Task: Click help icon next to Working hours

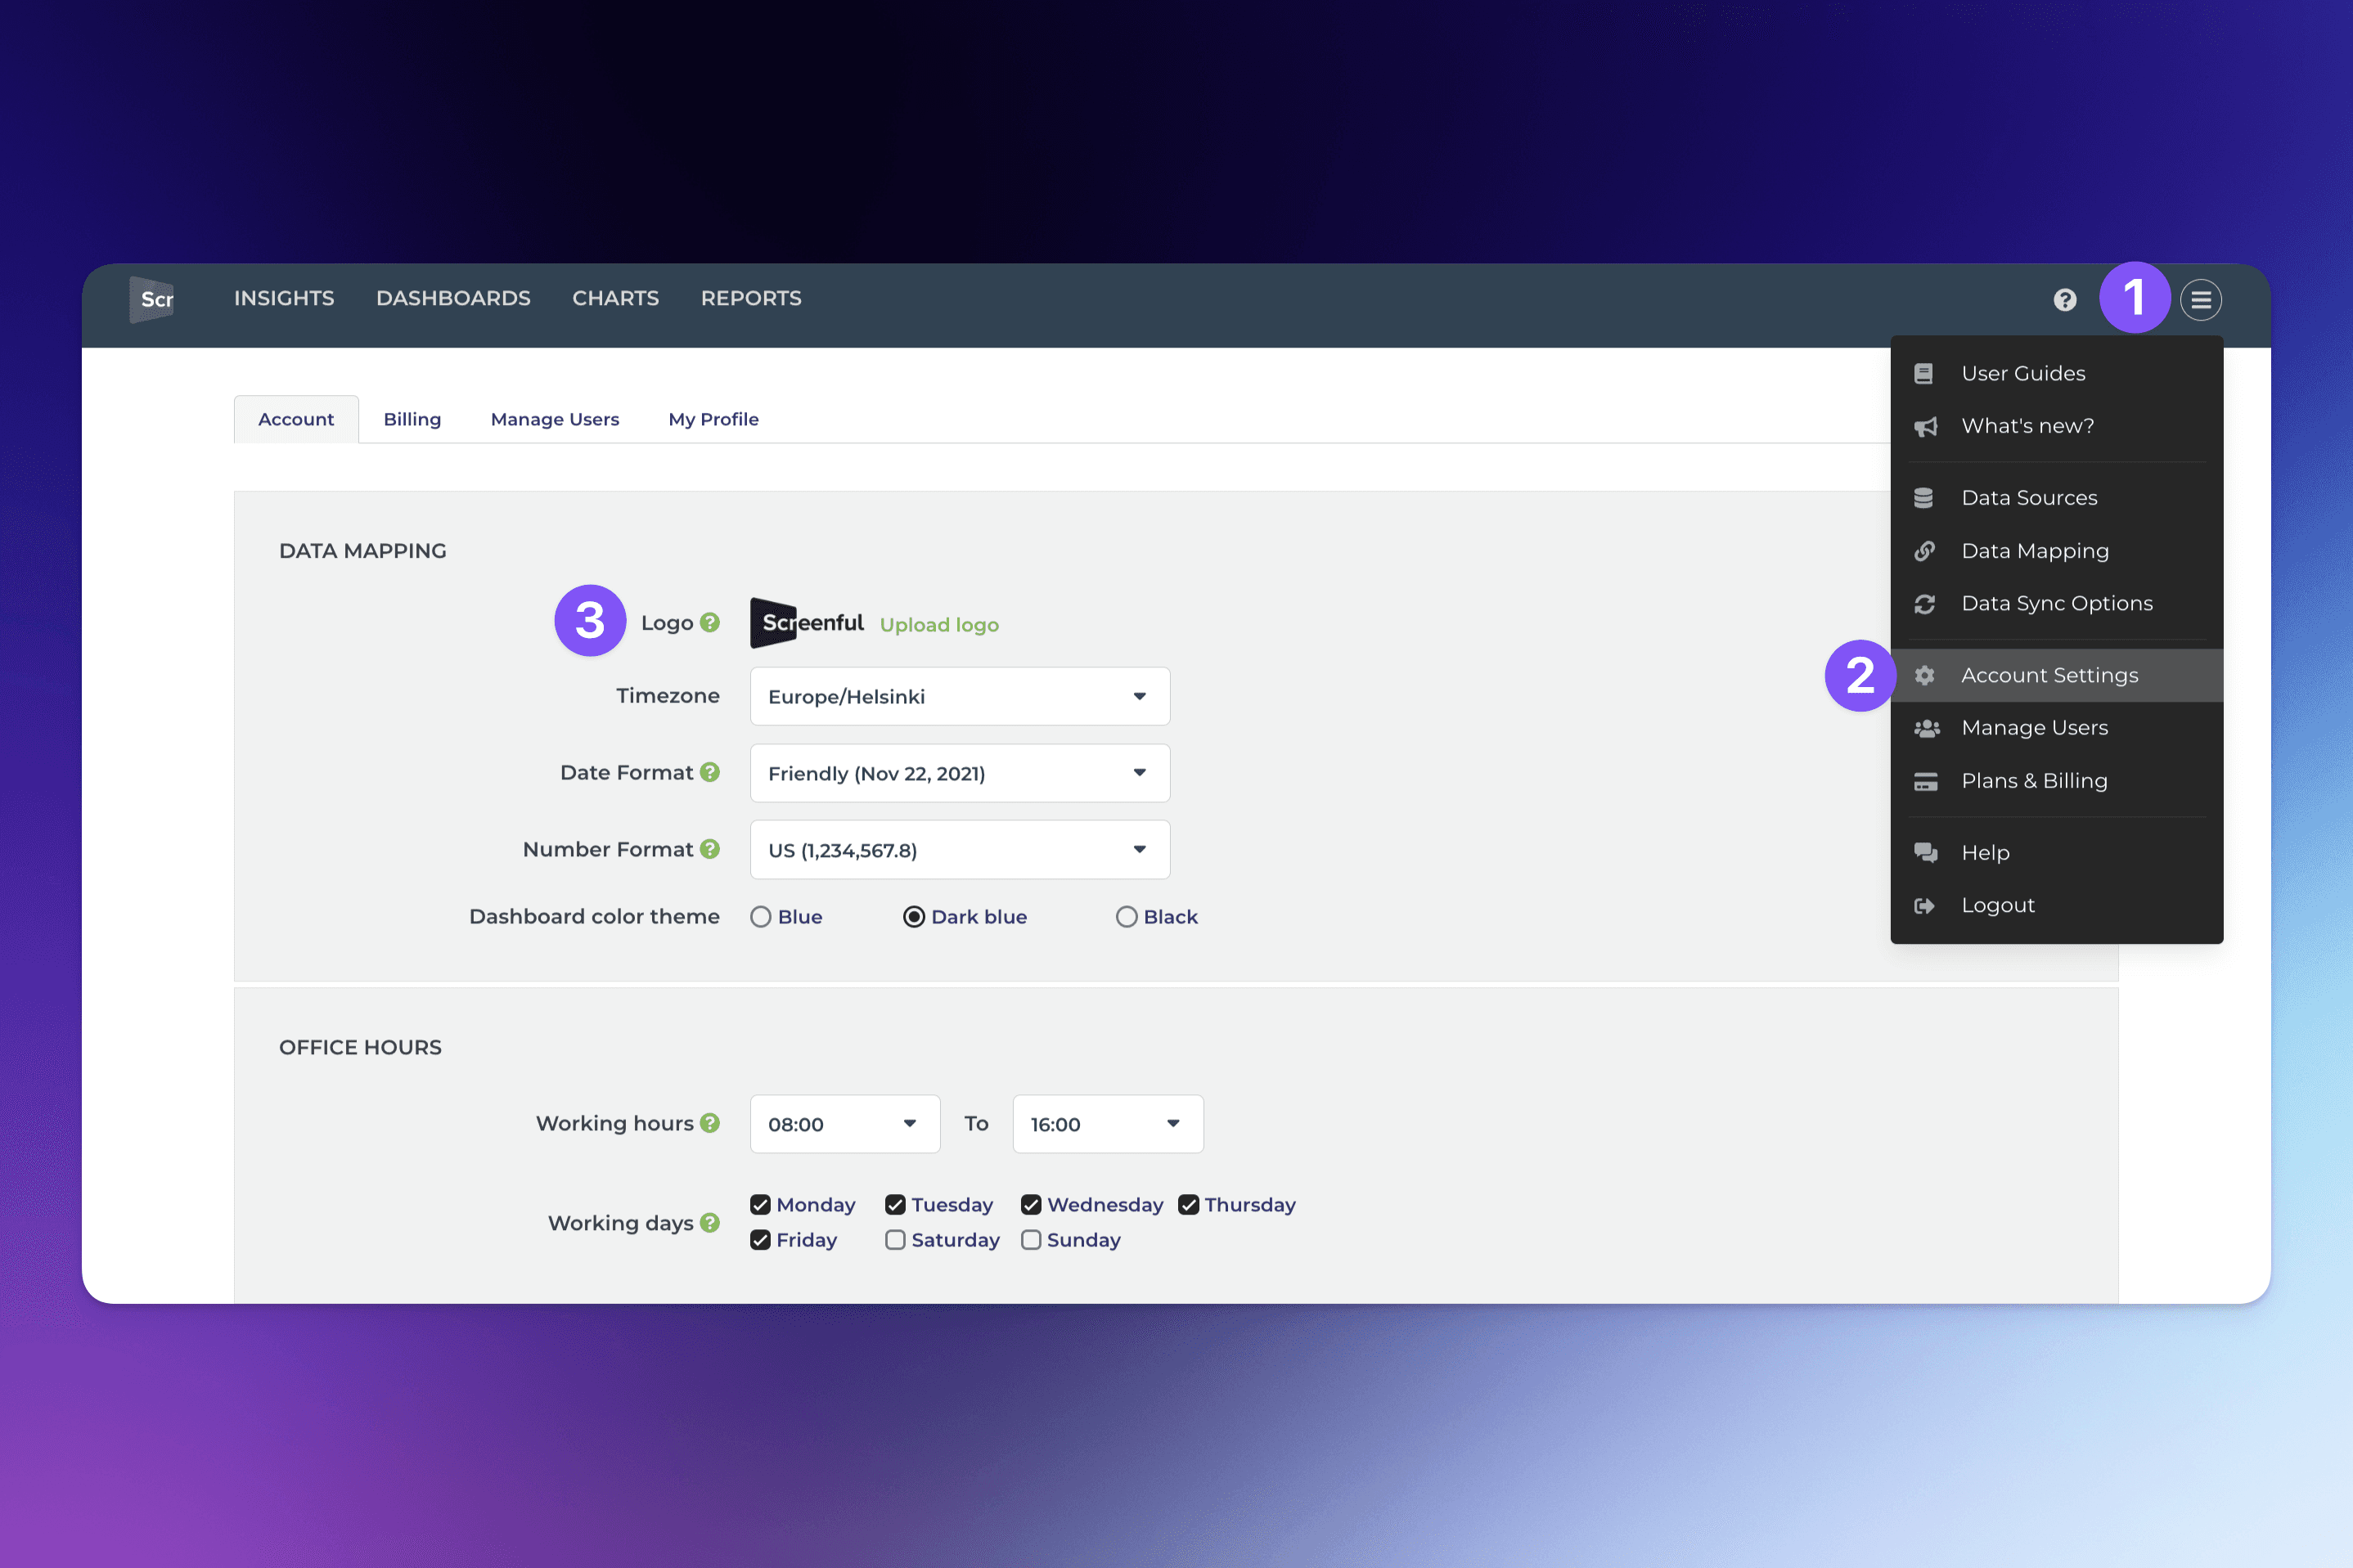Action: point(710,1123)
